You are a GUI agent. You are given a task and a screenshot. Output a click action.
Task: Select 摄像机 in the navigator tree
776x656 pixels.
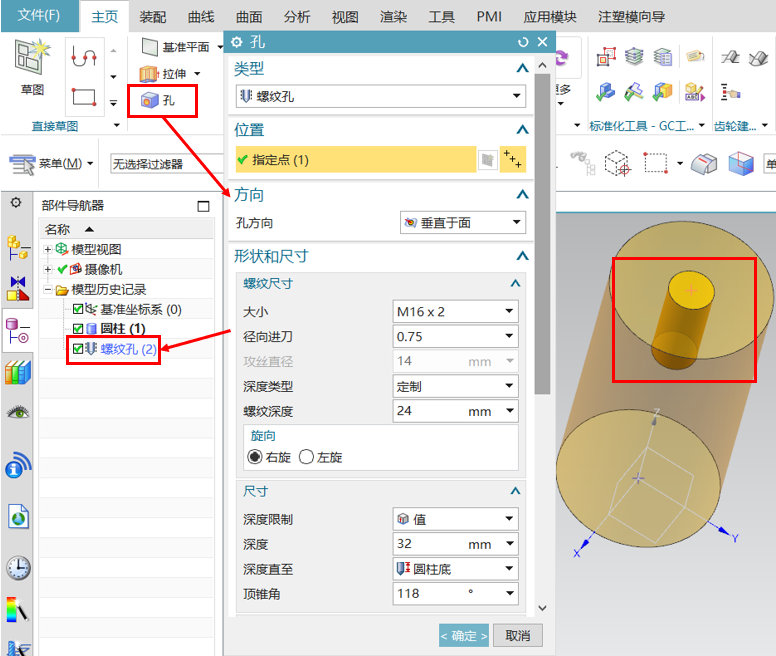(x=103, y=269)
